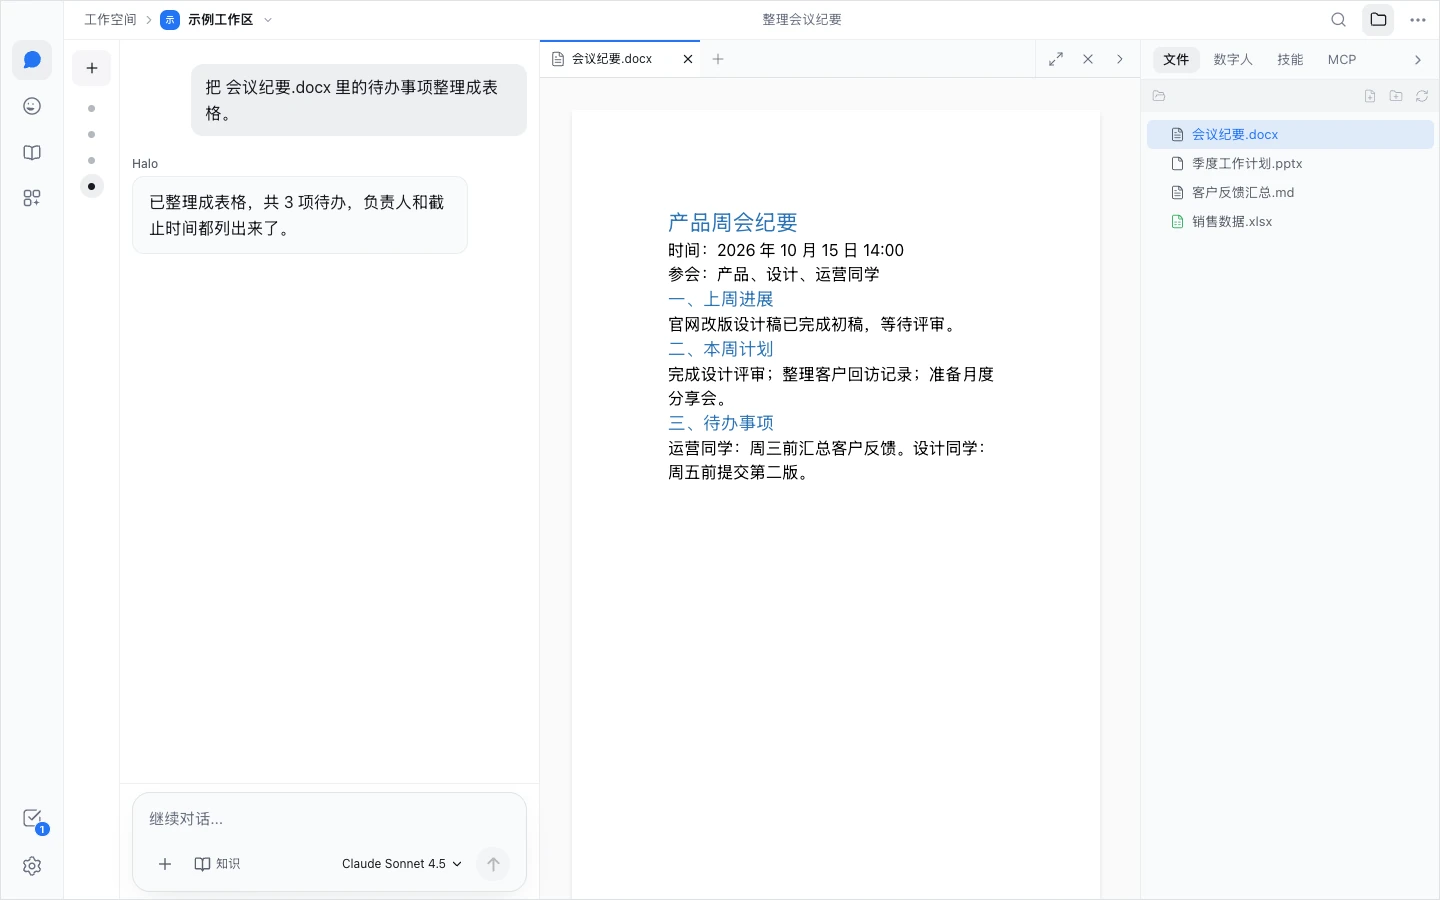1440x900 pixels.
Task: Expand document preview to full screen
Action: [x=1056, y=59]
